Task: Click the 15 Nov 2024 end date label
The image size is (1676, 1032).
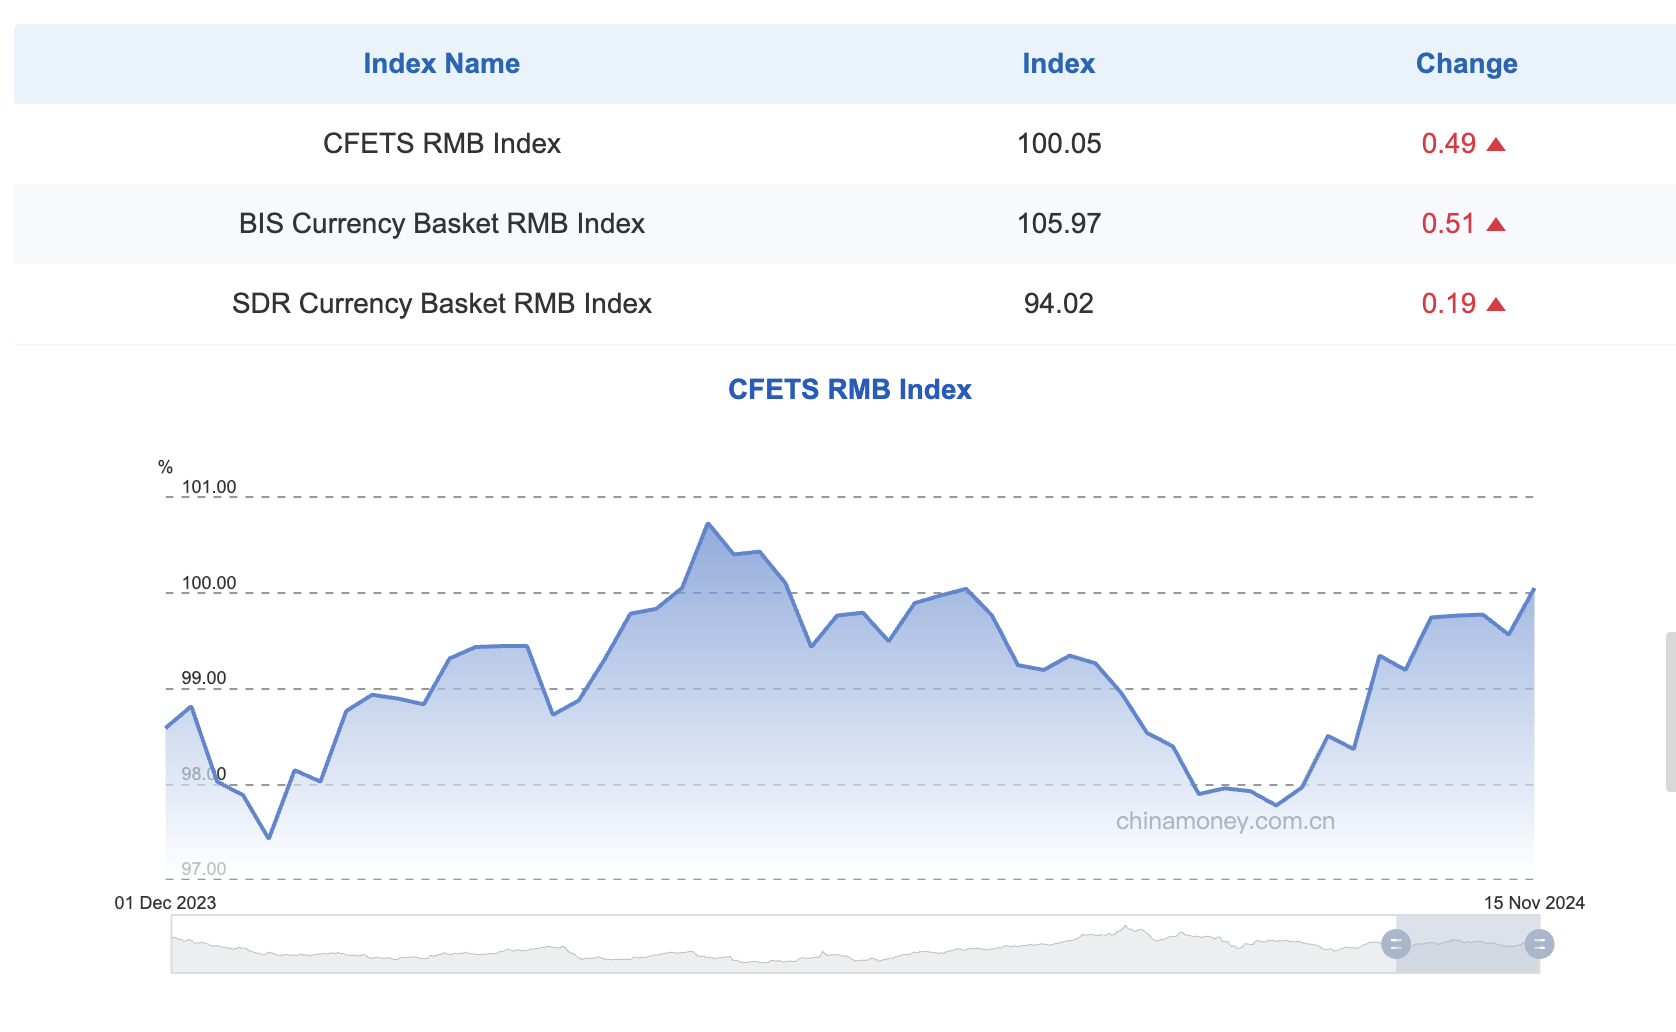Action: pos(1534,903)
